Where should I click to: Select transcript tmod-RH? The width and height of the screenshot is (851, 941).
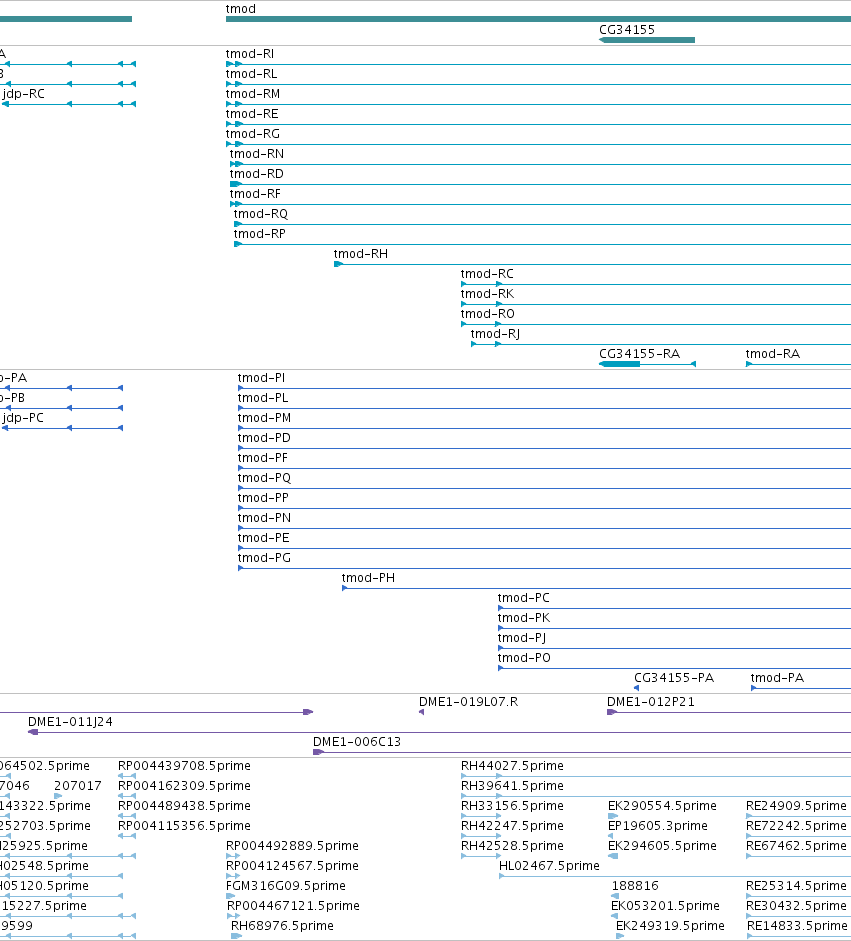361,254
